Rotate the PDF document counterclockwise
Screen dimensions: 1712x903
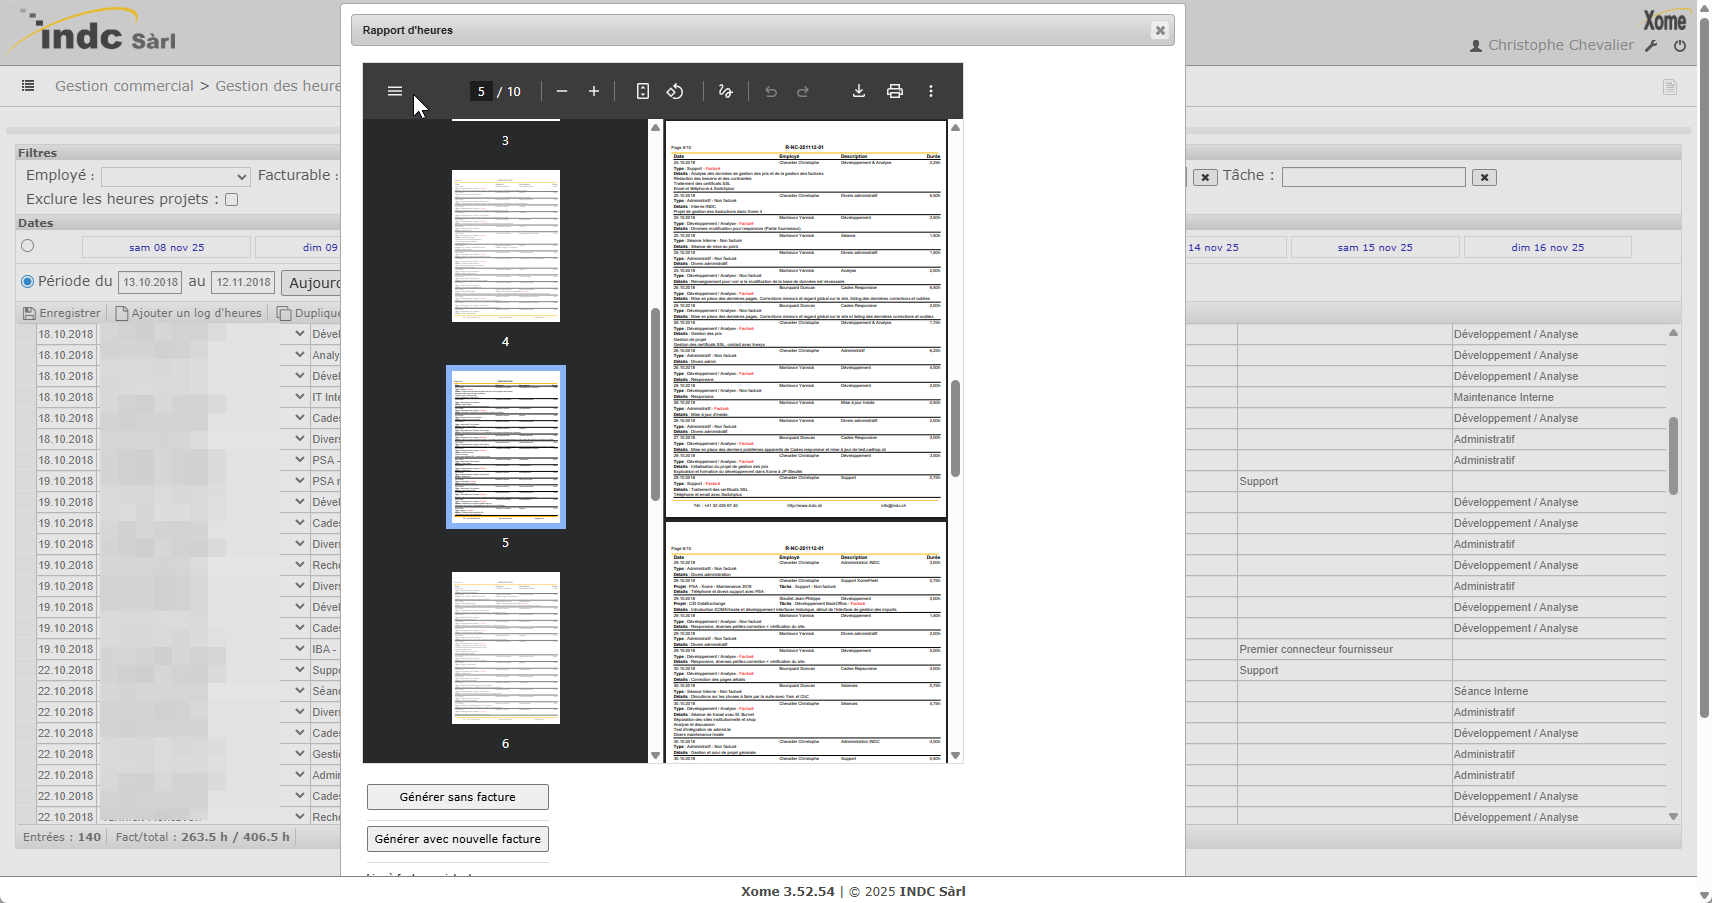(675, 91)
